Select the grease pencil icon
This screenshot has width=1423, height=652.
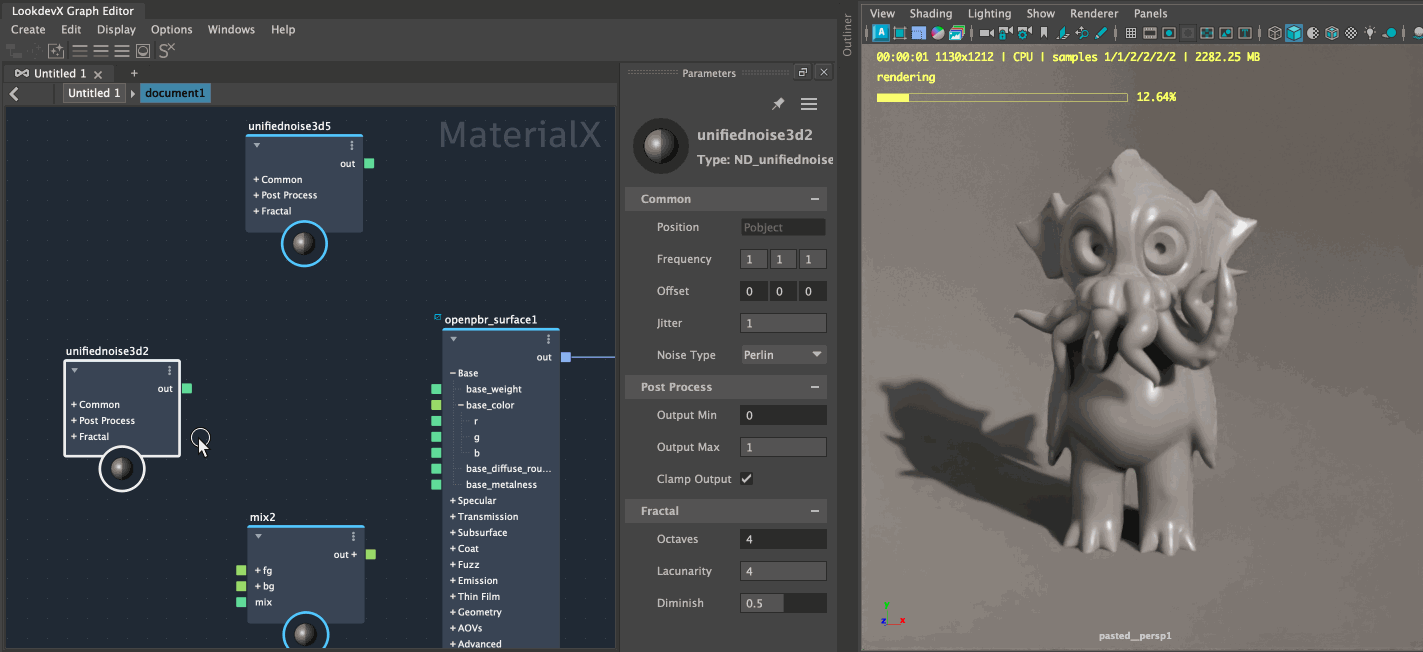tap(1100, 33)
